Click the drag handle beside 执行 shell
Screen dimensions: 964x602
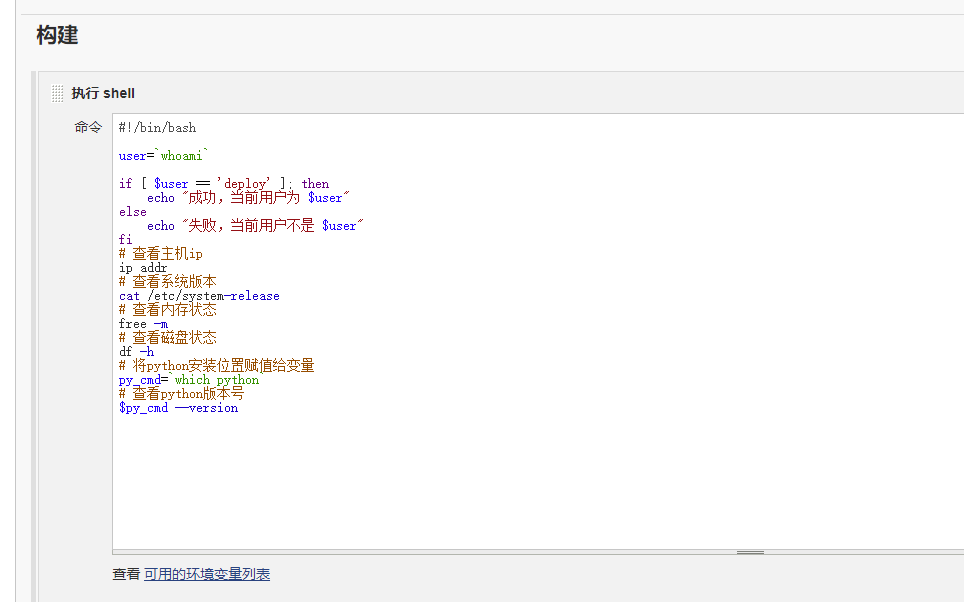58,93
